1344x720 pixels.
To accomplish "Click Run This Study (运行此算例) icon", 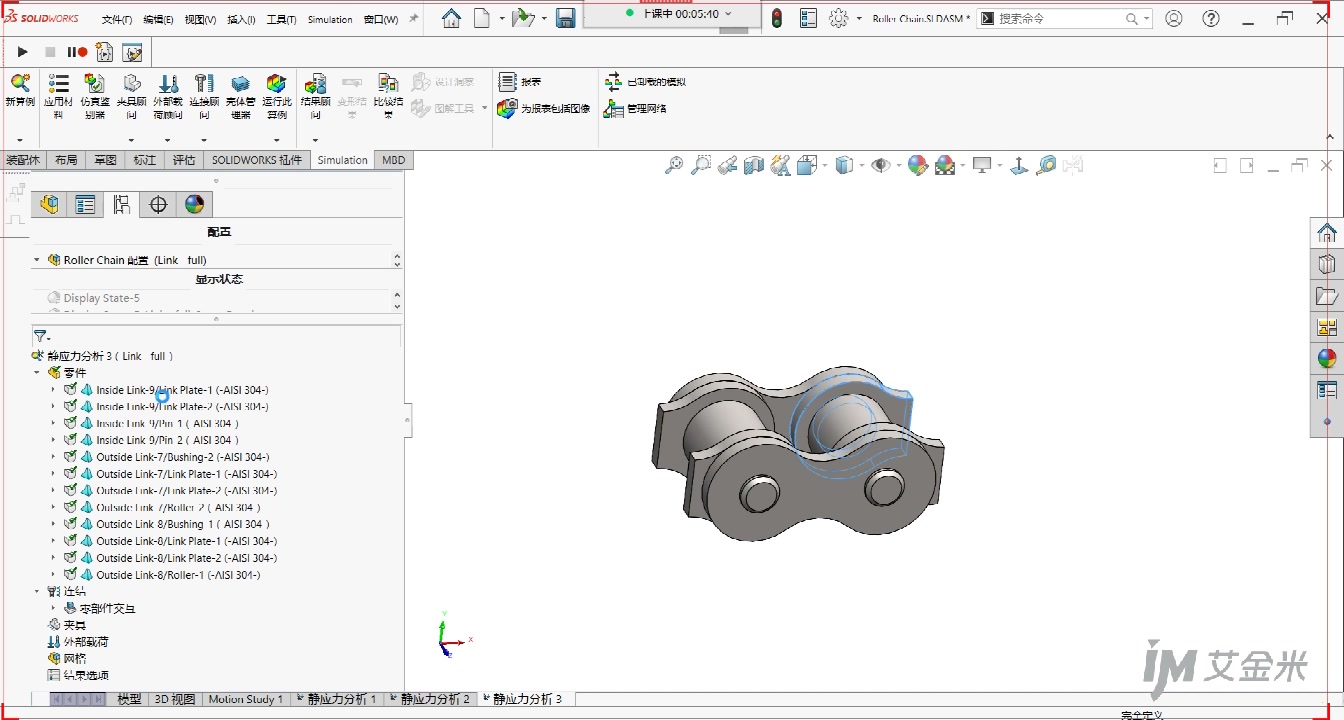I will [x=276, y=85].
